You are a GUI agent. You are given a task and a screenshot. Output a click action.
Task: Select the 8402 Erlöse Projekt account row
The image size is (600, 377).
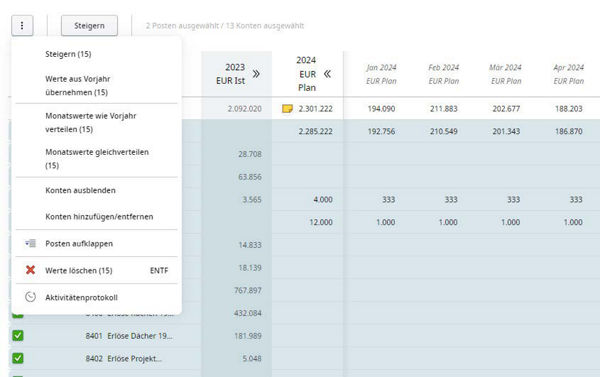tap(124, 358)
